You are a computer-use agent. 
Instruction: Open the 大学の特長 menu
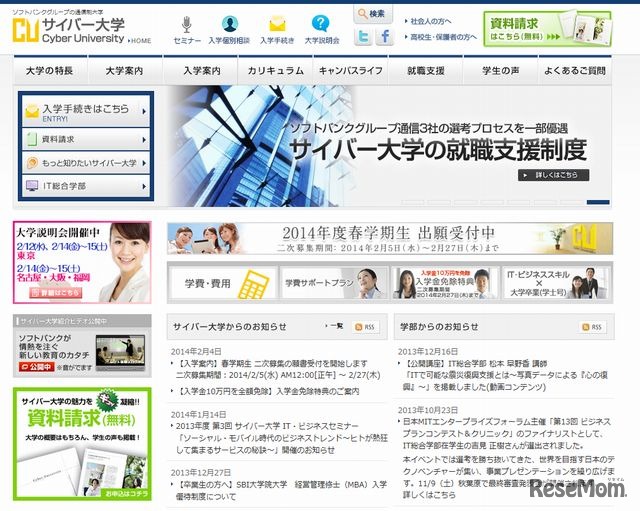click(50, 71)
